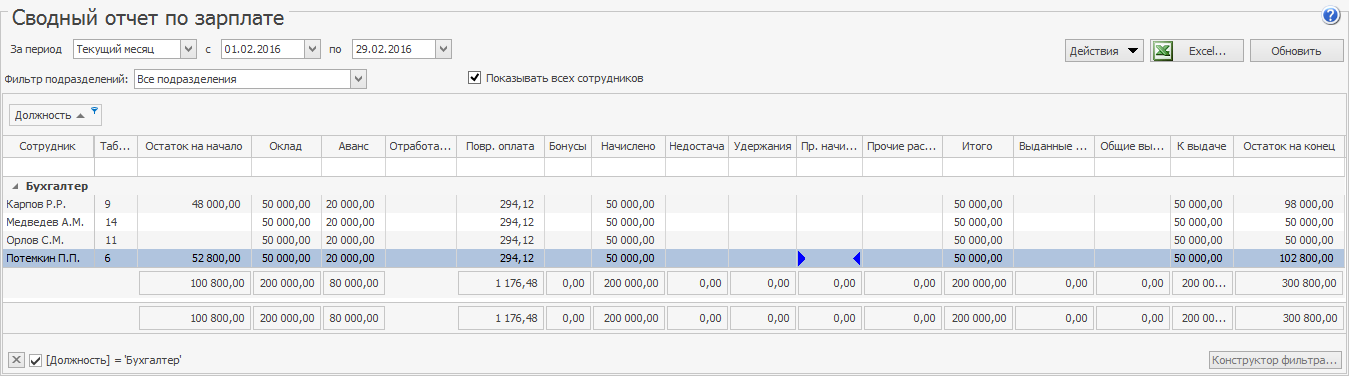
Task: Click the Excel icon on export button
Action: pos(1163,51)
